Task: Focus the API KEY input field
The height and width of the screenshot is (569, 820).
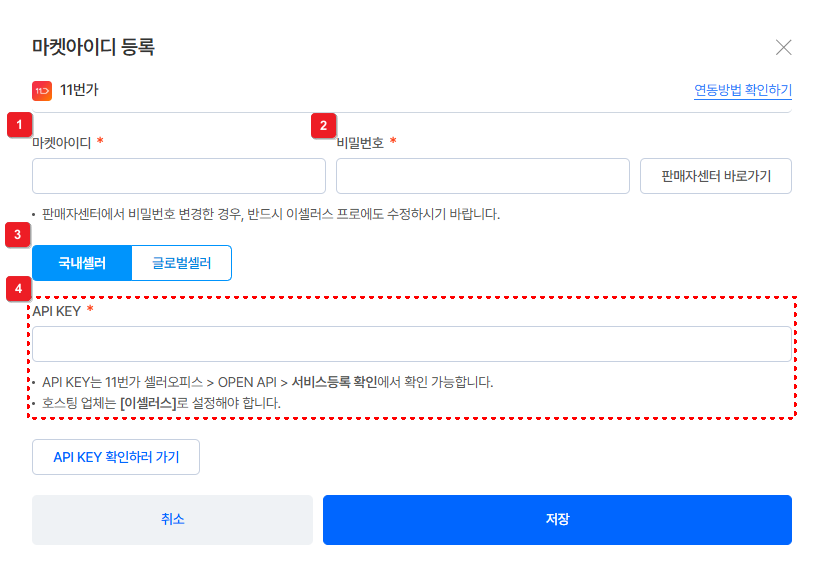Action: point(412,344)
